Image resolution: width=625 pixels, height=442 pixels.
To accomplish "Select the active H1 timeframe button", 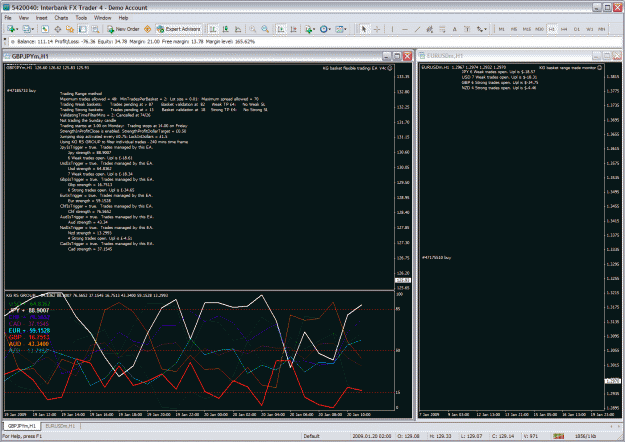I will click(x=552, y=29).
